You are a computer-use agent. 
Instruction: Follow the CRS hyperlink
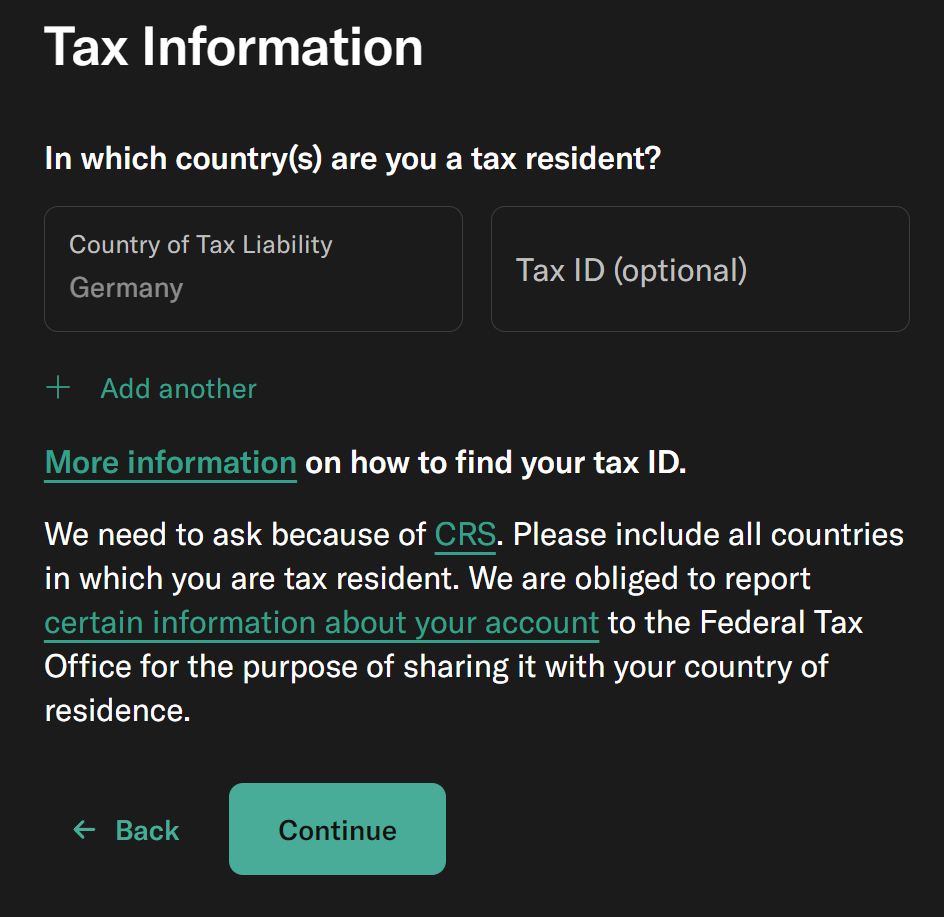pyautogui.click(x=465, y=535)
